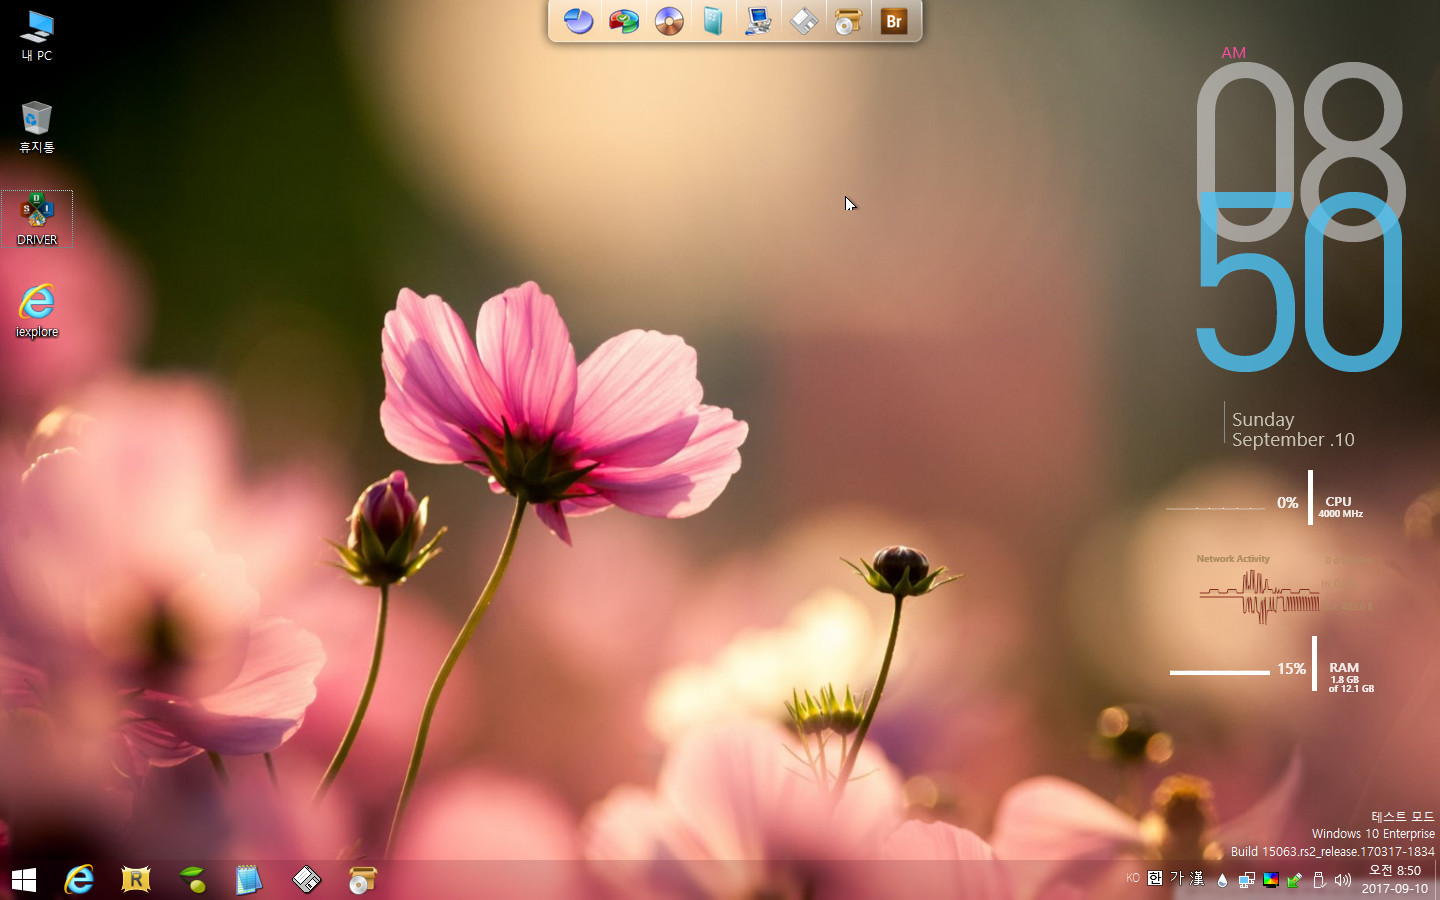Open the computer monitor icon in dock

coord(758,20)
